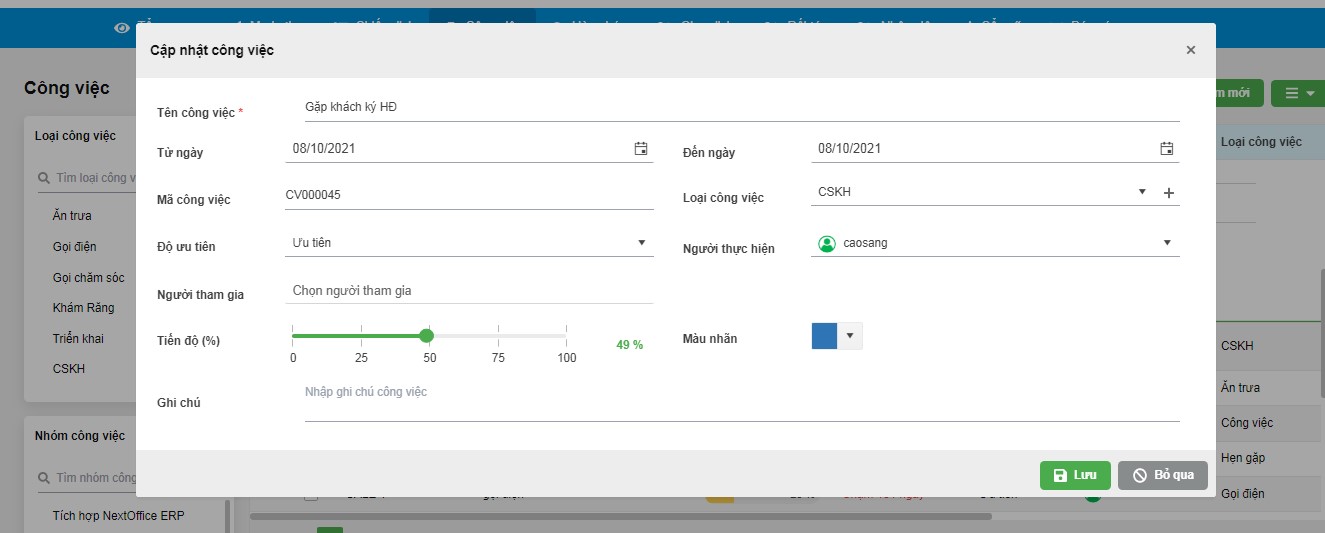Click plus icon to add Loại công việc
The height and width of the screenshot is (533, 1325).
tap(1168, 193)
